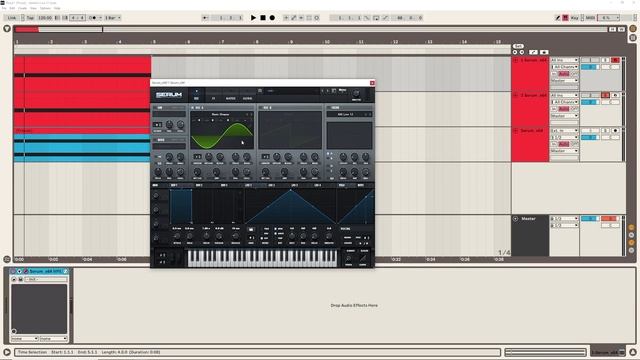Open the Serum preset browser list icon
The image size is (640, 360).
pyautogui.click(x=260, y=91)
